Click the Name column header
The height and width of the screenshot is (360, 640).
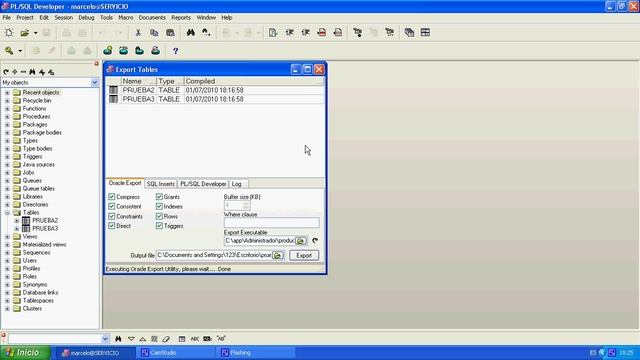138,81
